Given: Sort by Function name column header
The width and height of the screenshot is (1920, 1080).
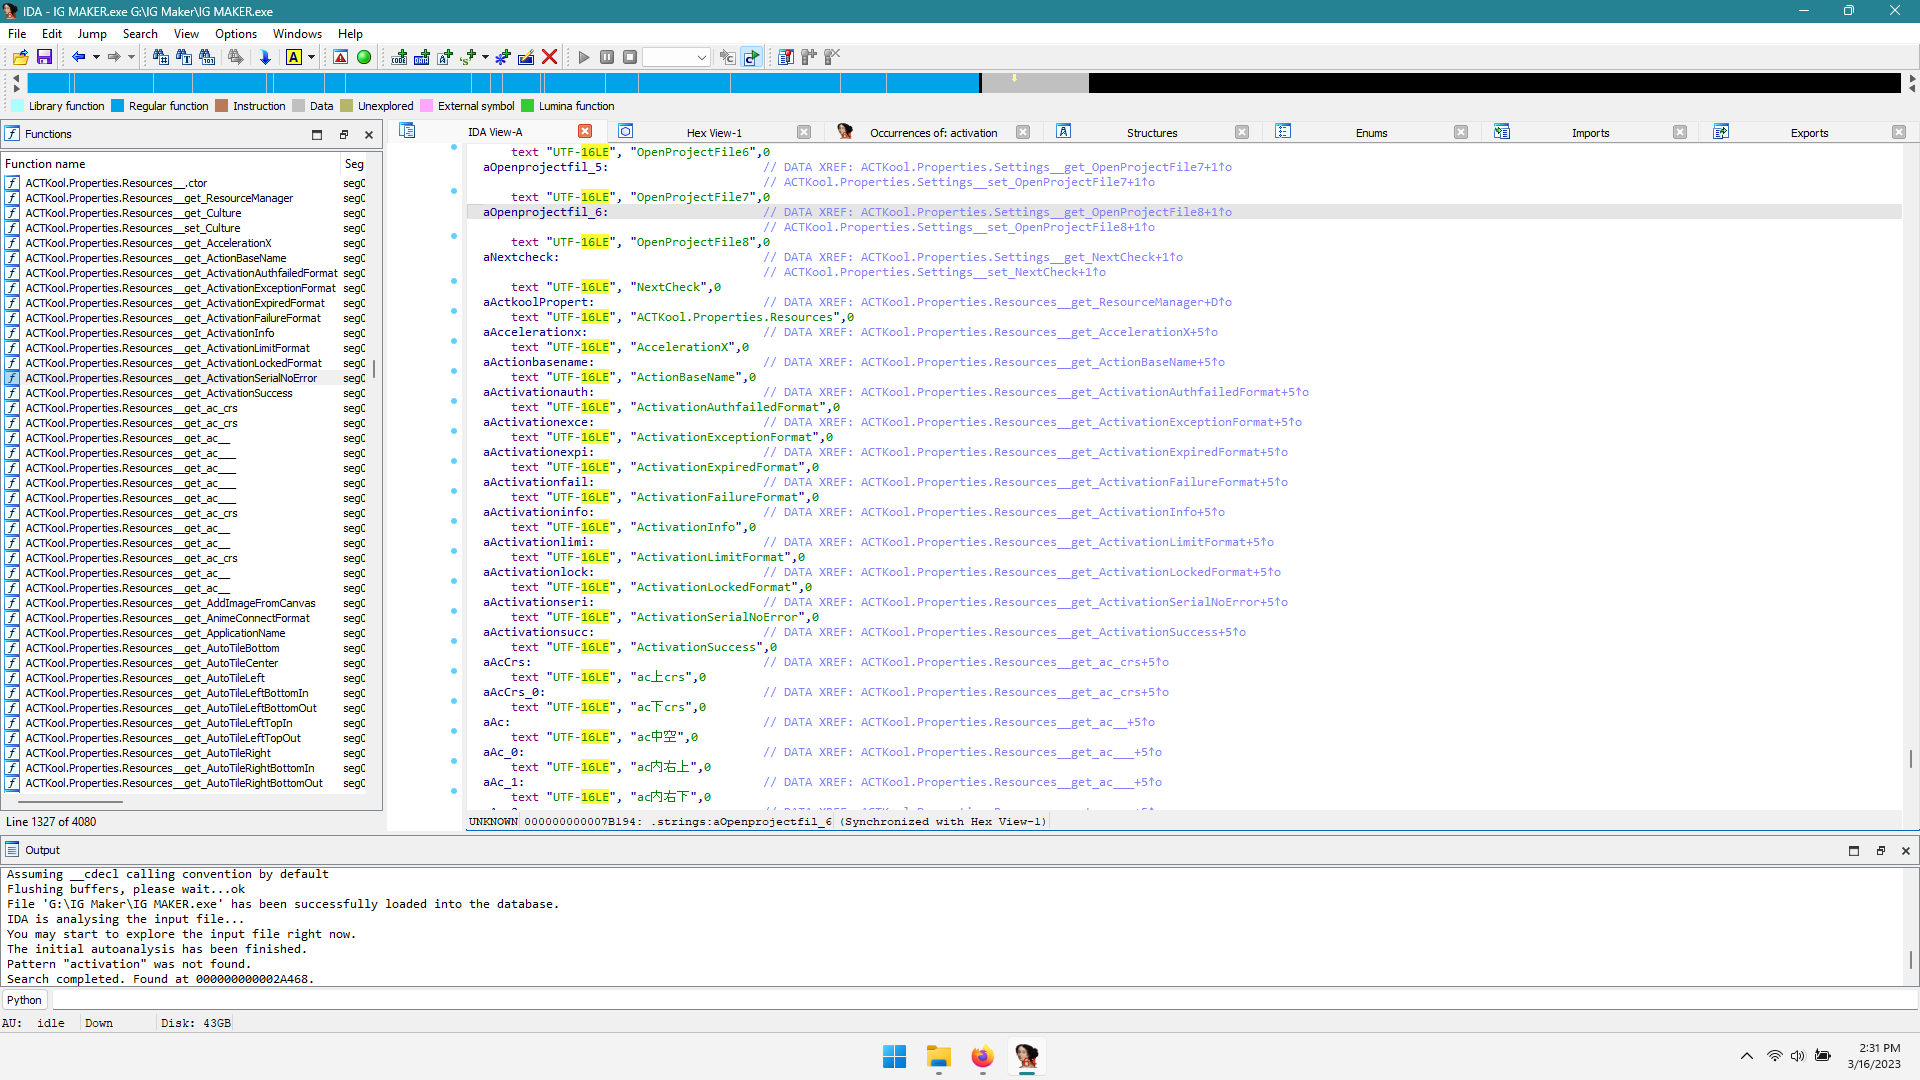Looking at the screenshot, I should [170, 164].
